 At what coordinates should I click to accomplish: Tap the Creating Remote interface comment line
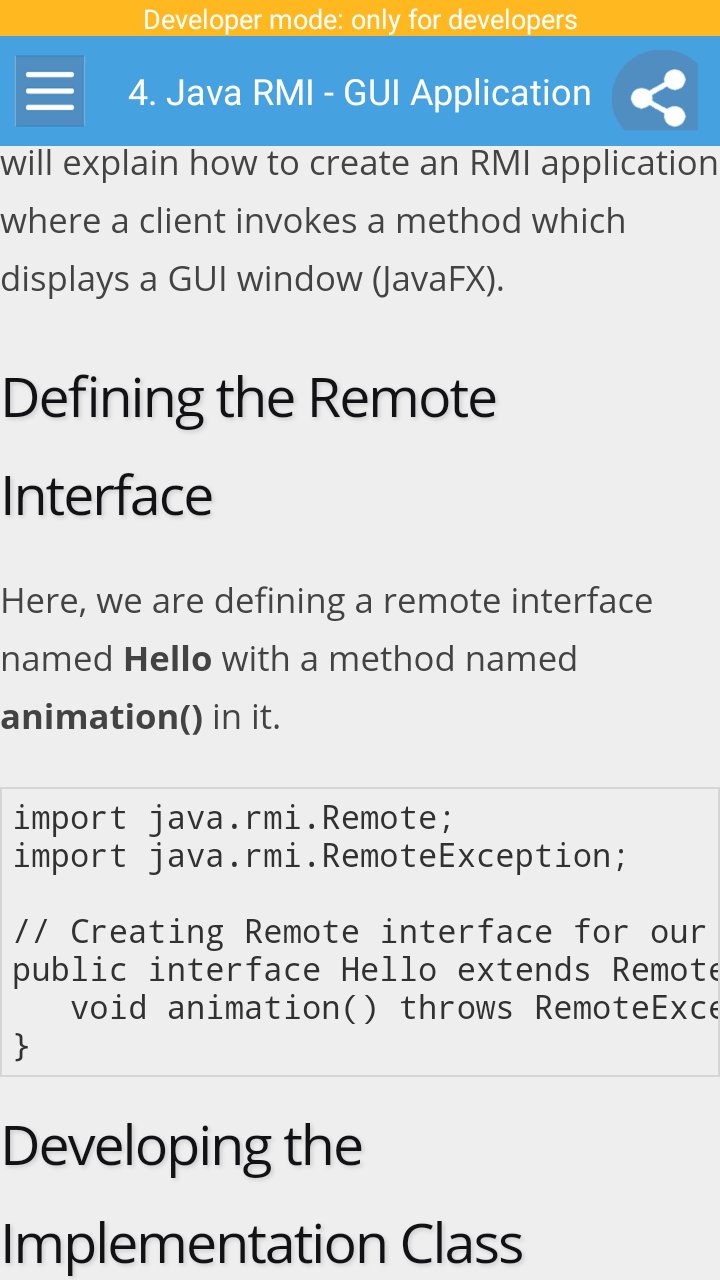[361, 932]
